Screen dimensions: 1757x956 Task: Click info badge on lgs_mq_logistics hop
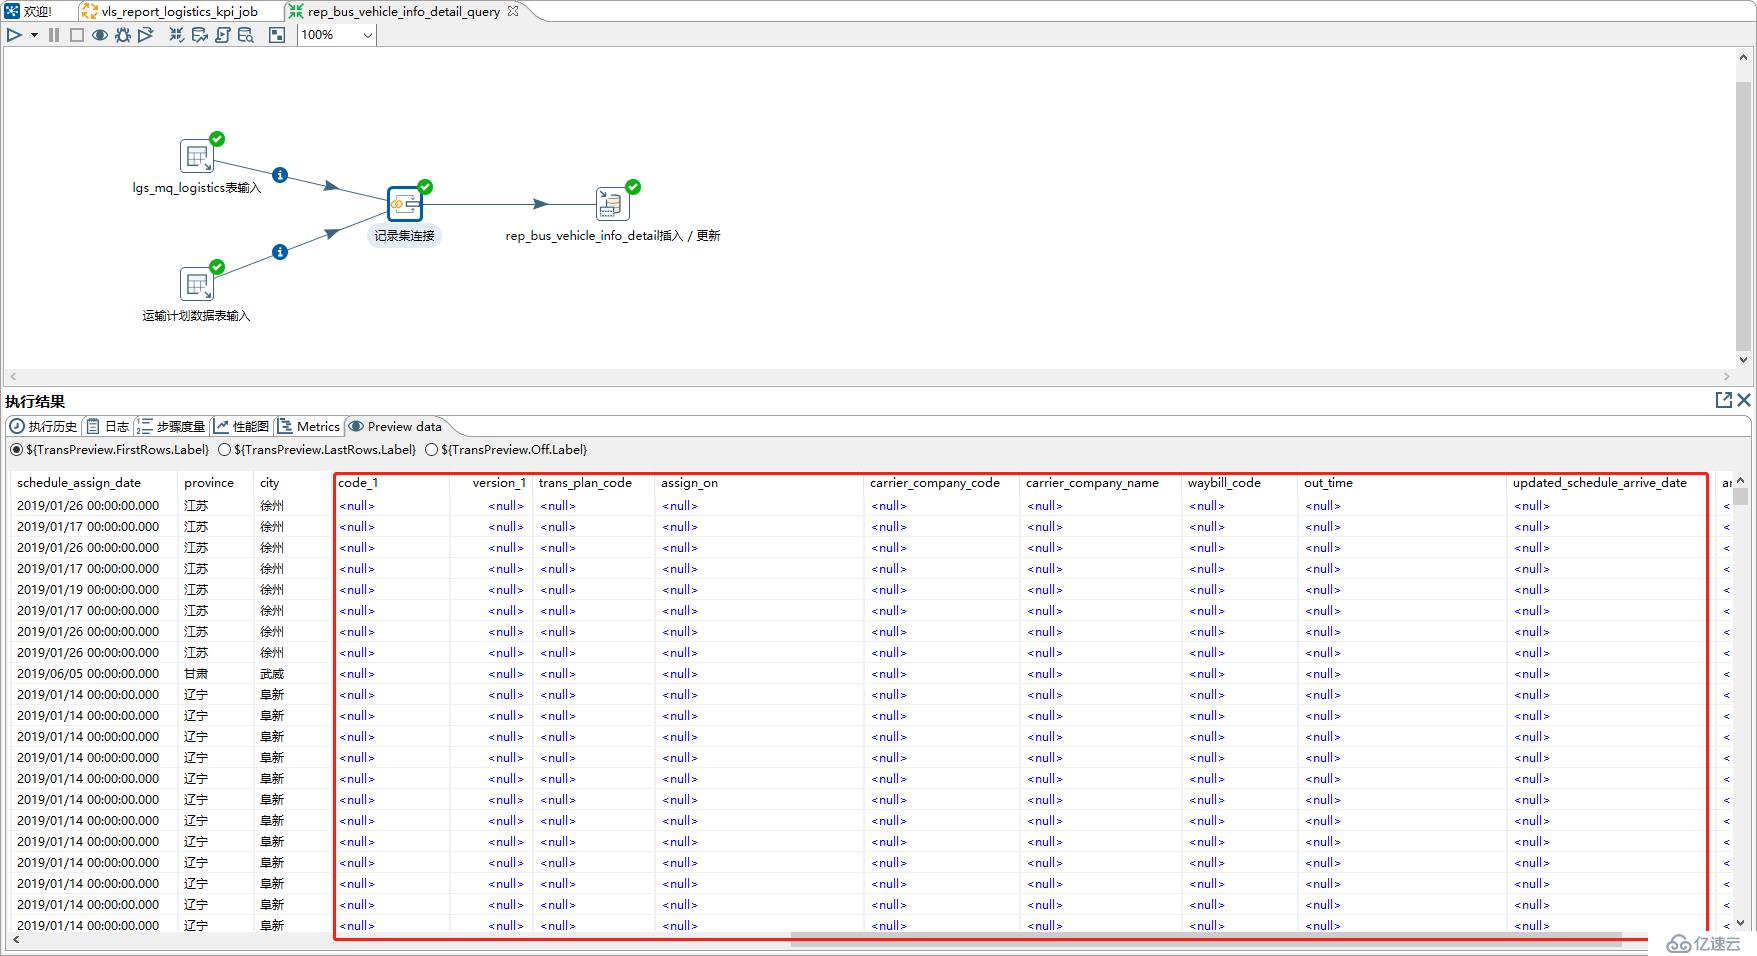280,175
